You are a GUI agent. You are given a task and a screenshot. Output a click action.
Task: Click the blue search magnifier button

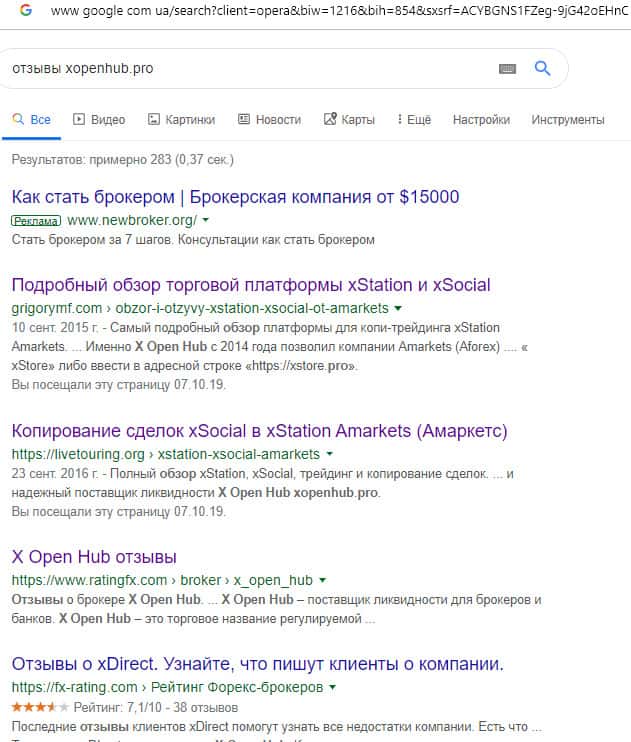click(x=542, y=69)
